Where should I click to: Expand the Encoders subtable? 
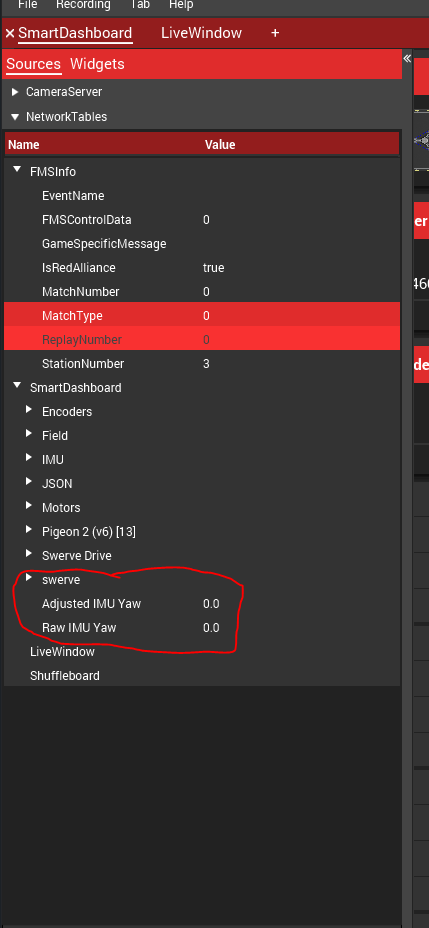28,410
